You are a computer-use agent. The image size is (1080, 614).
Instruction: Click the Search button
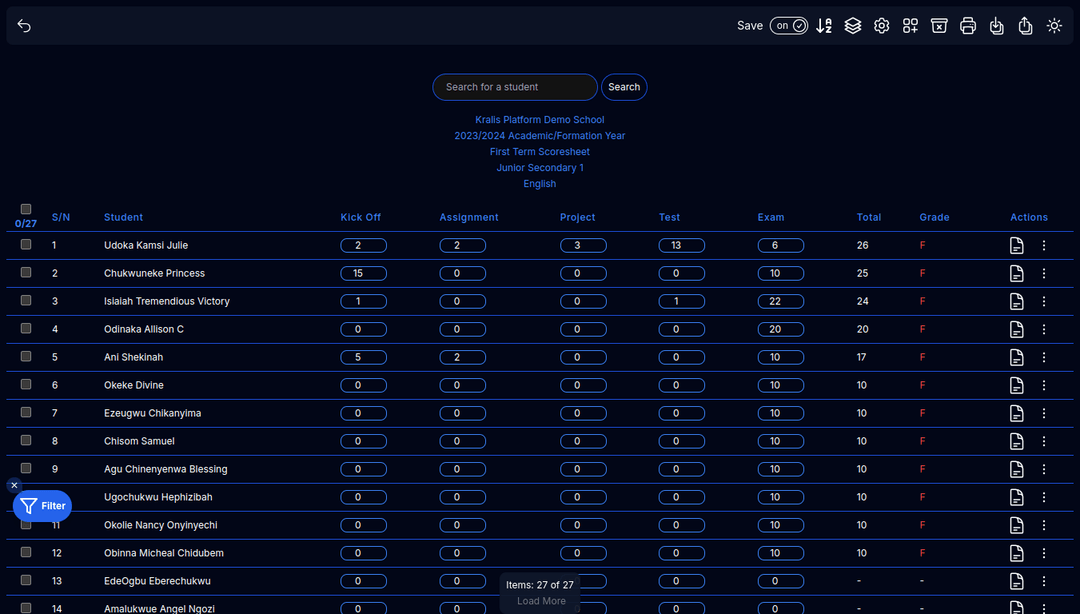(x=624, y=87)
